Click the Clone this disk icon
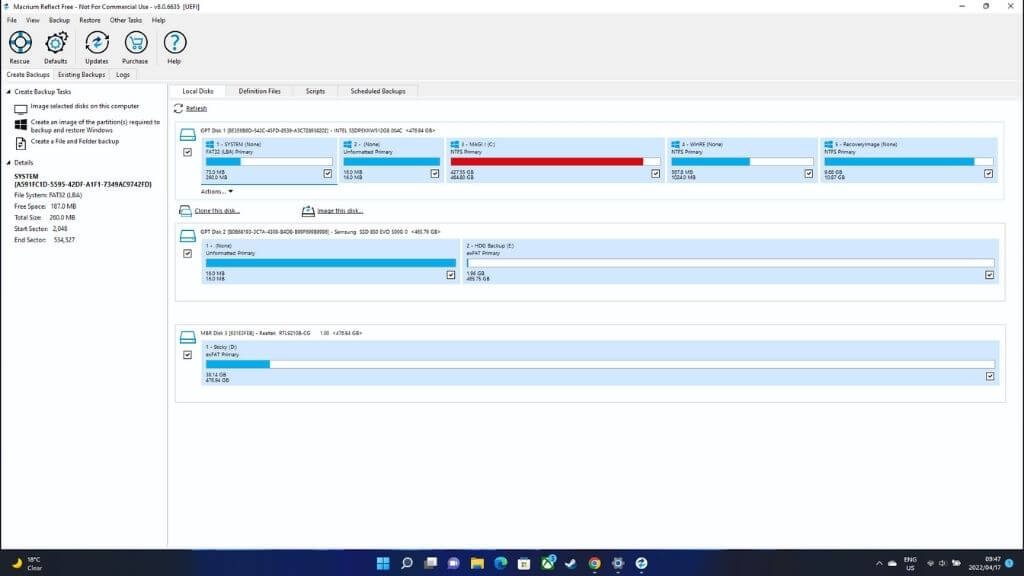Viewport: 1024px width, 576px height. pyautogui.click(x=185, y=211)
